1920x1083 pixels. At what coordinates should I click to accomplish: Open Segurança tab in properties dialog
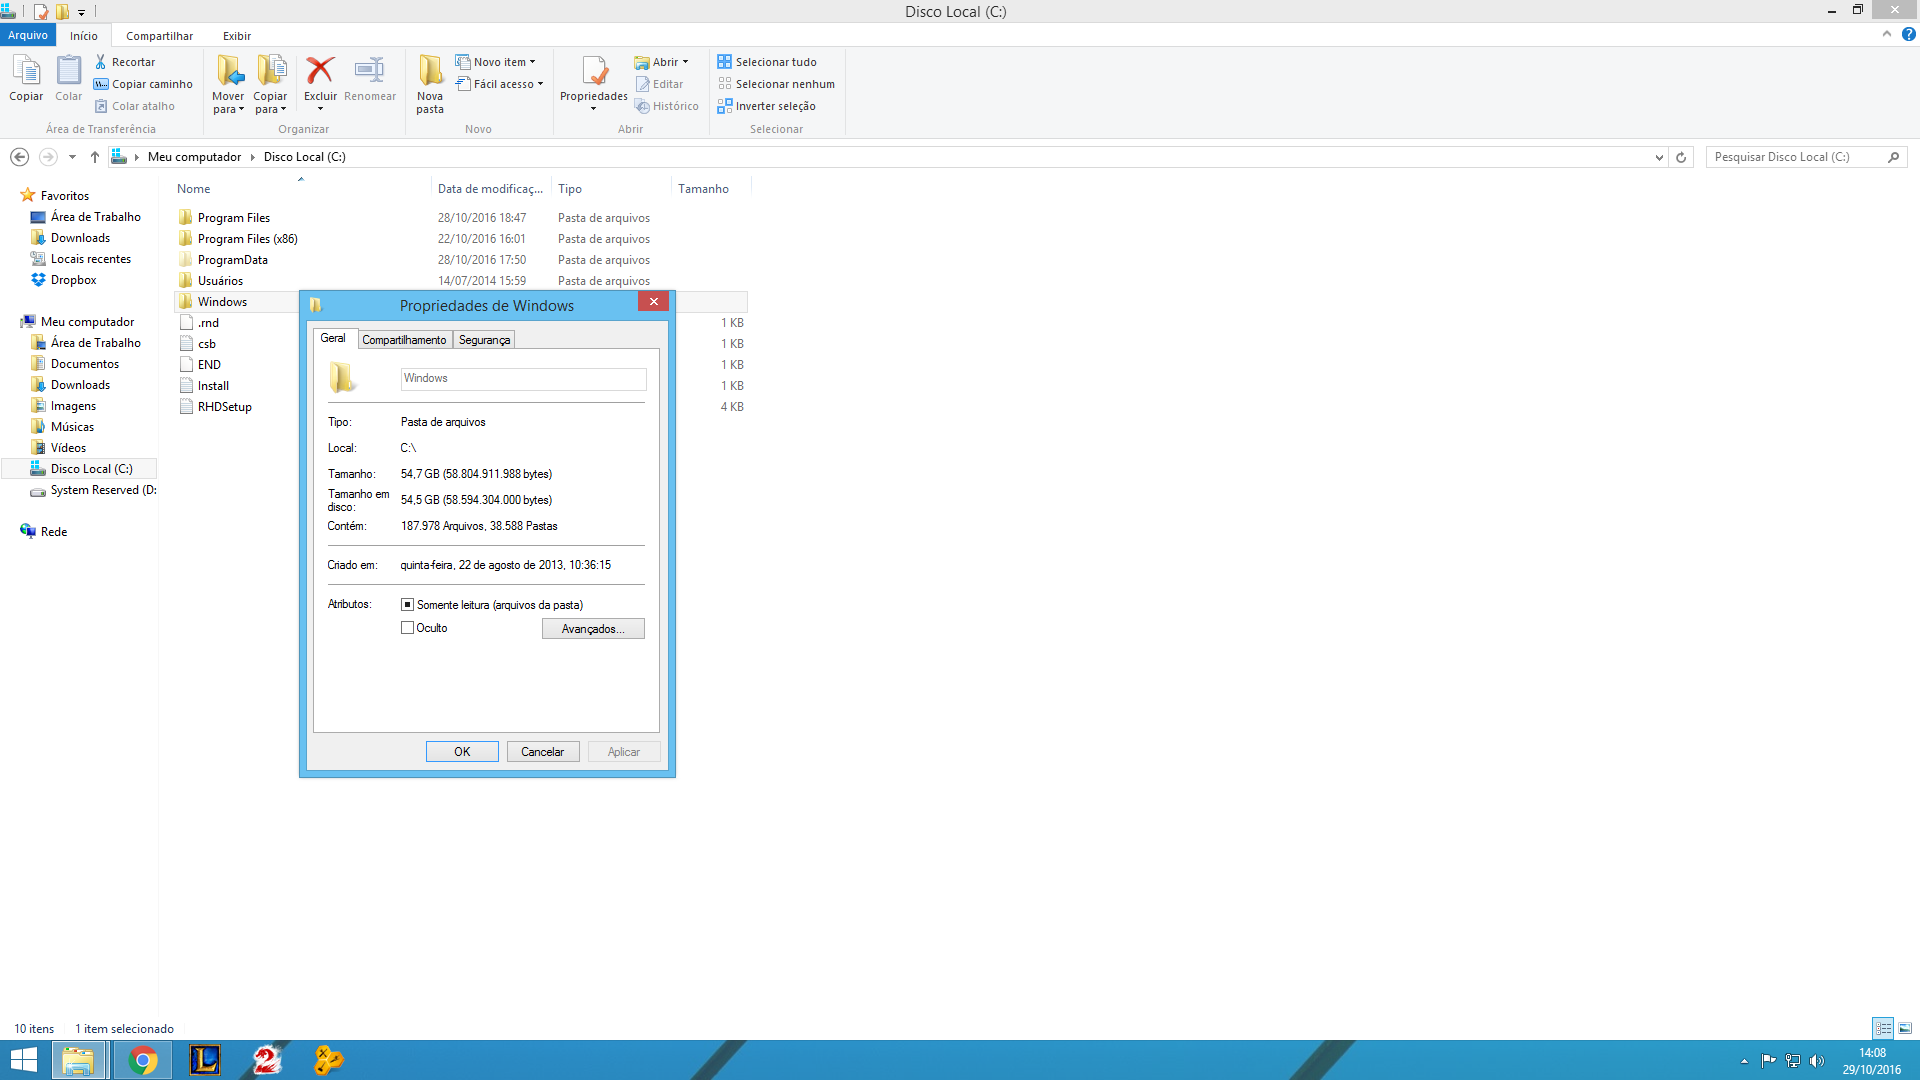tap(484, 340)
